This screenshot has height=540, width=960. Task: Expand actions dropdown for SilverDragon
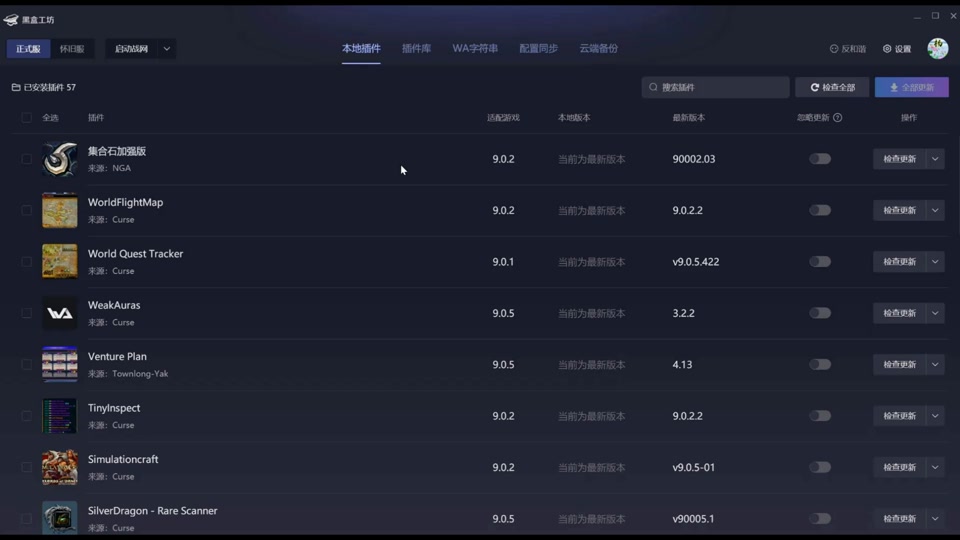(x=935, y=519)
